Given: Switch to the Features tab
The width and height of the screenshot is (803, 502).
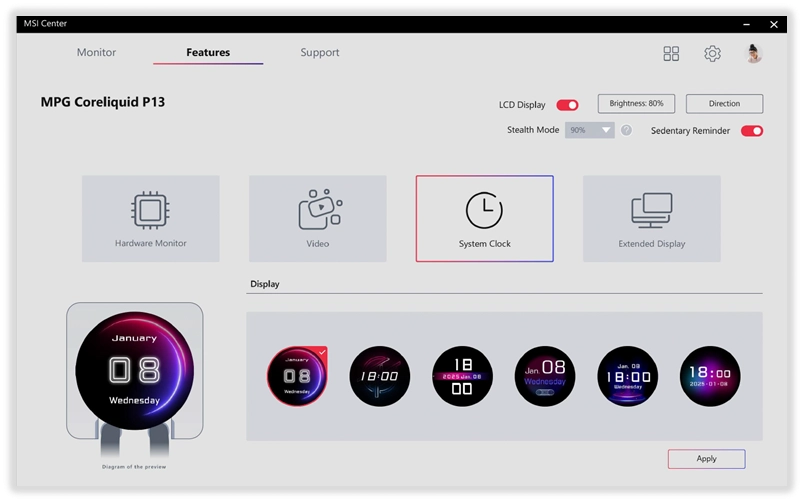Looking at the screenshot, I should 208,52.
